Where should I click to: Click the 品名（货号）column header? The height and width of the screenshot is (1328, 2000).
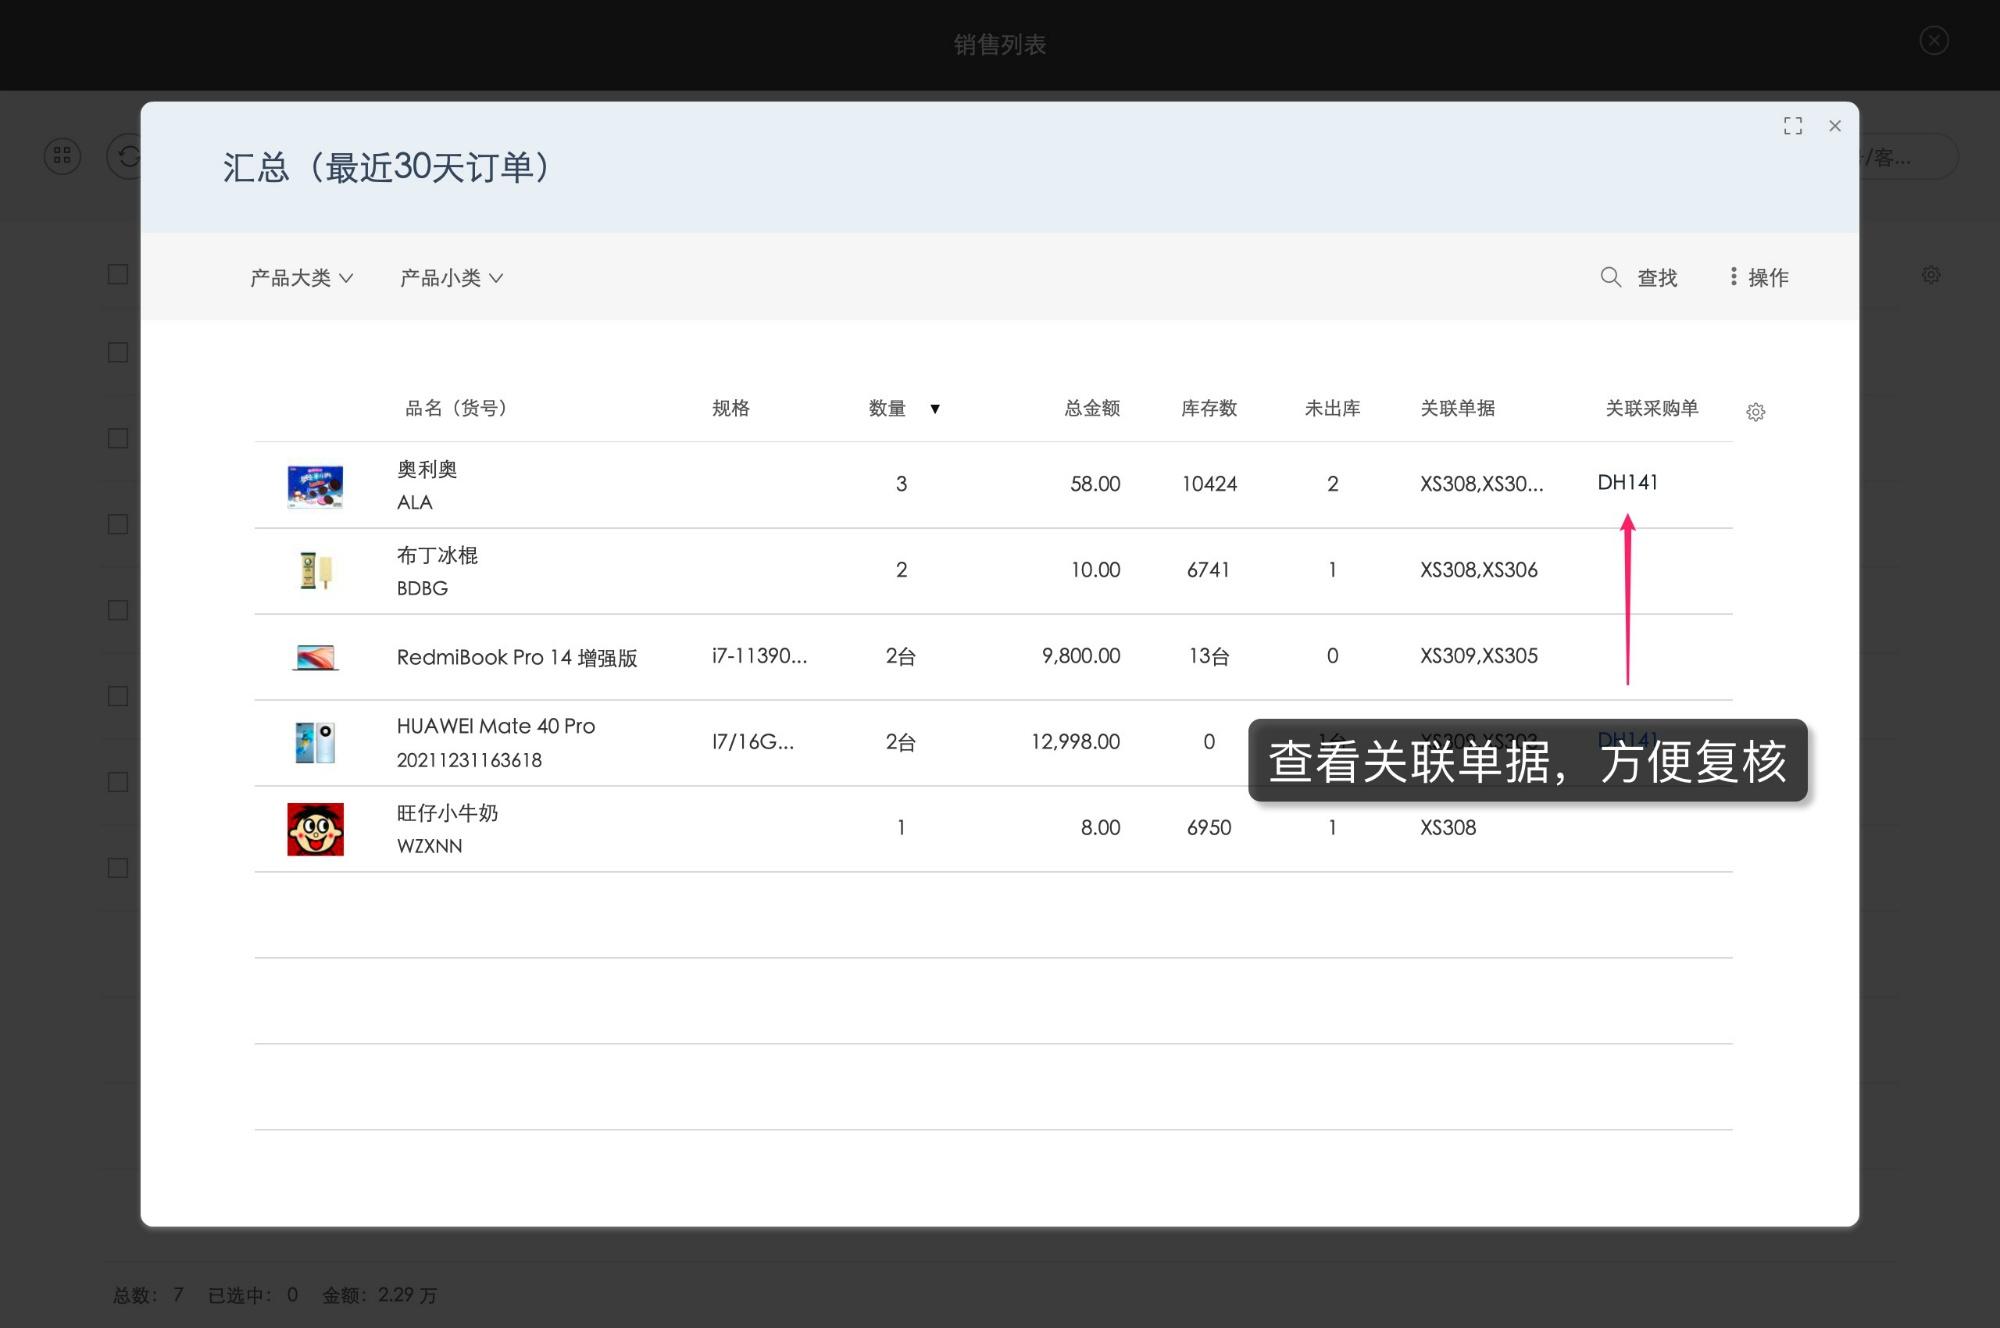click(456, 408)
